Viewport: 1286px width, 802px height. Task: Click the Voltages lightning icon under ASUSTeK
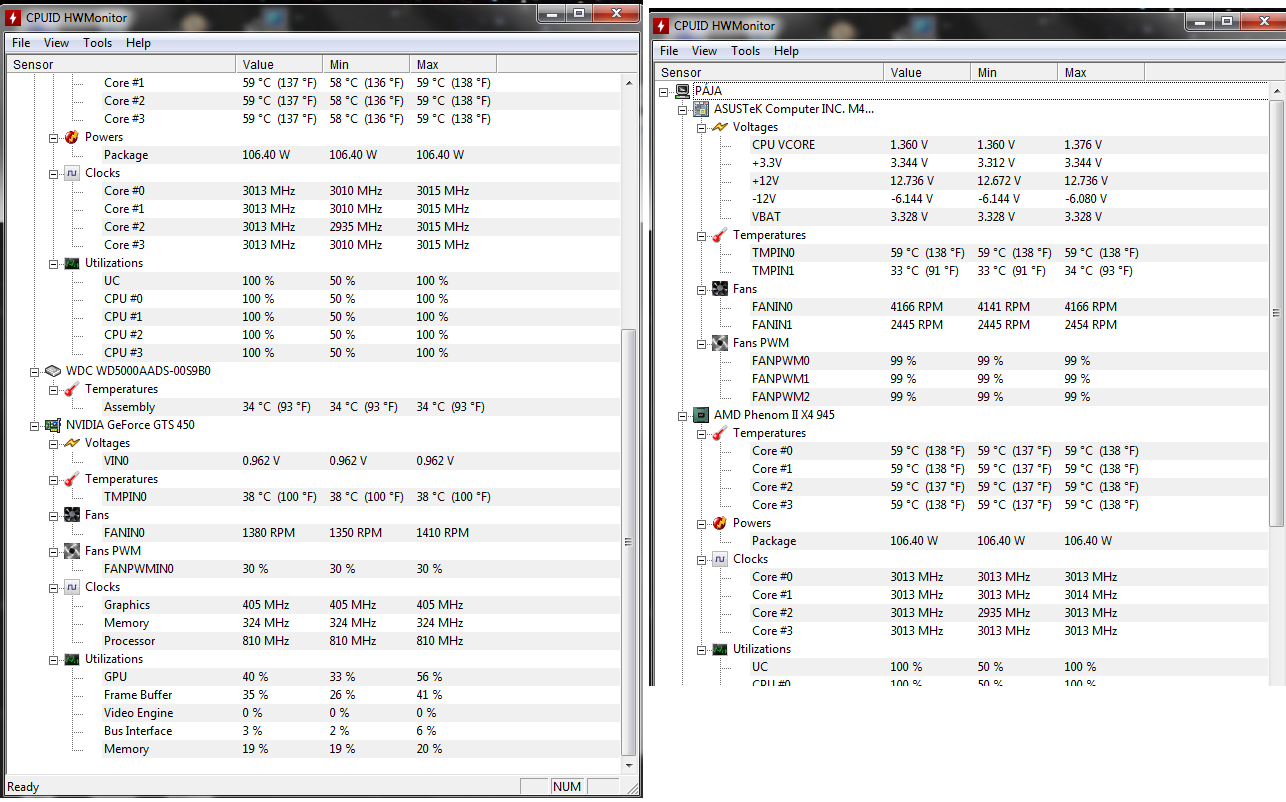point(720,127)
